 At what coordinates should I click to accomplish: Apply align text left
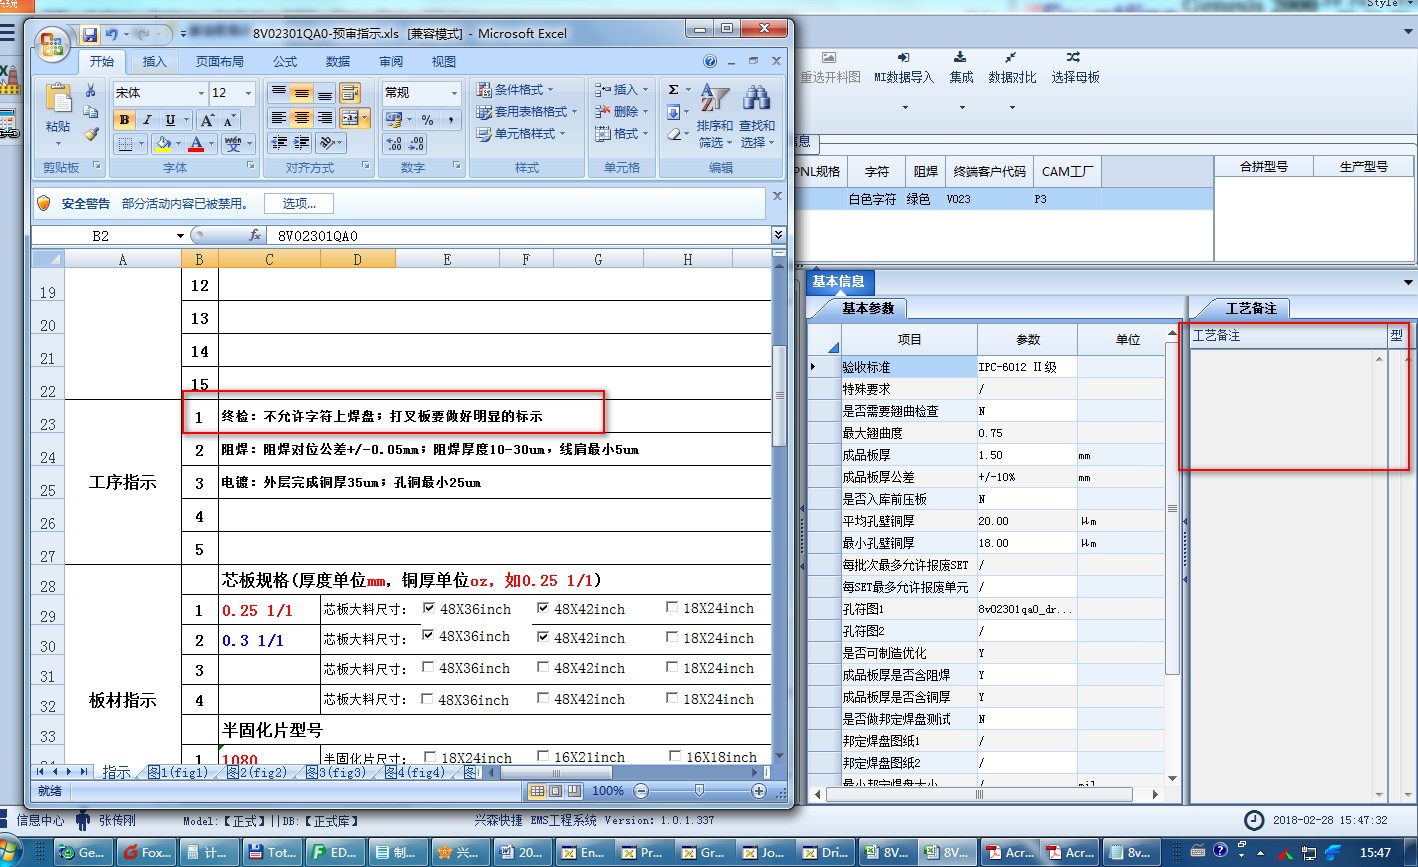click(x=280, y=118)
